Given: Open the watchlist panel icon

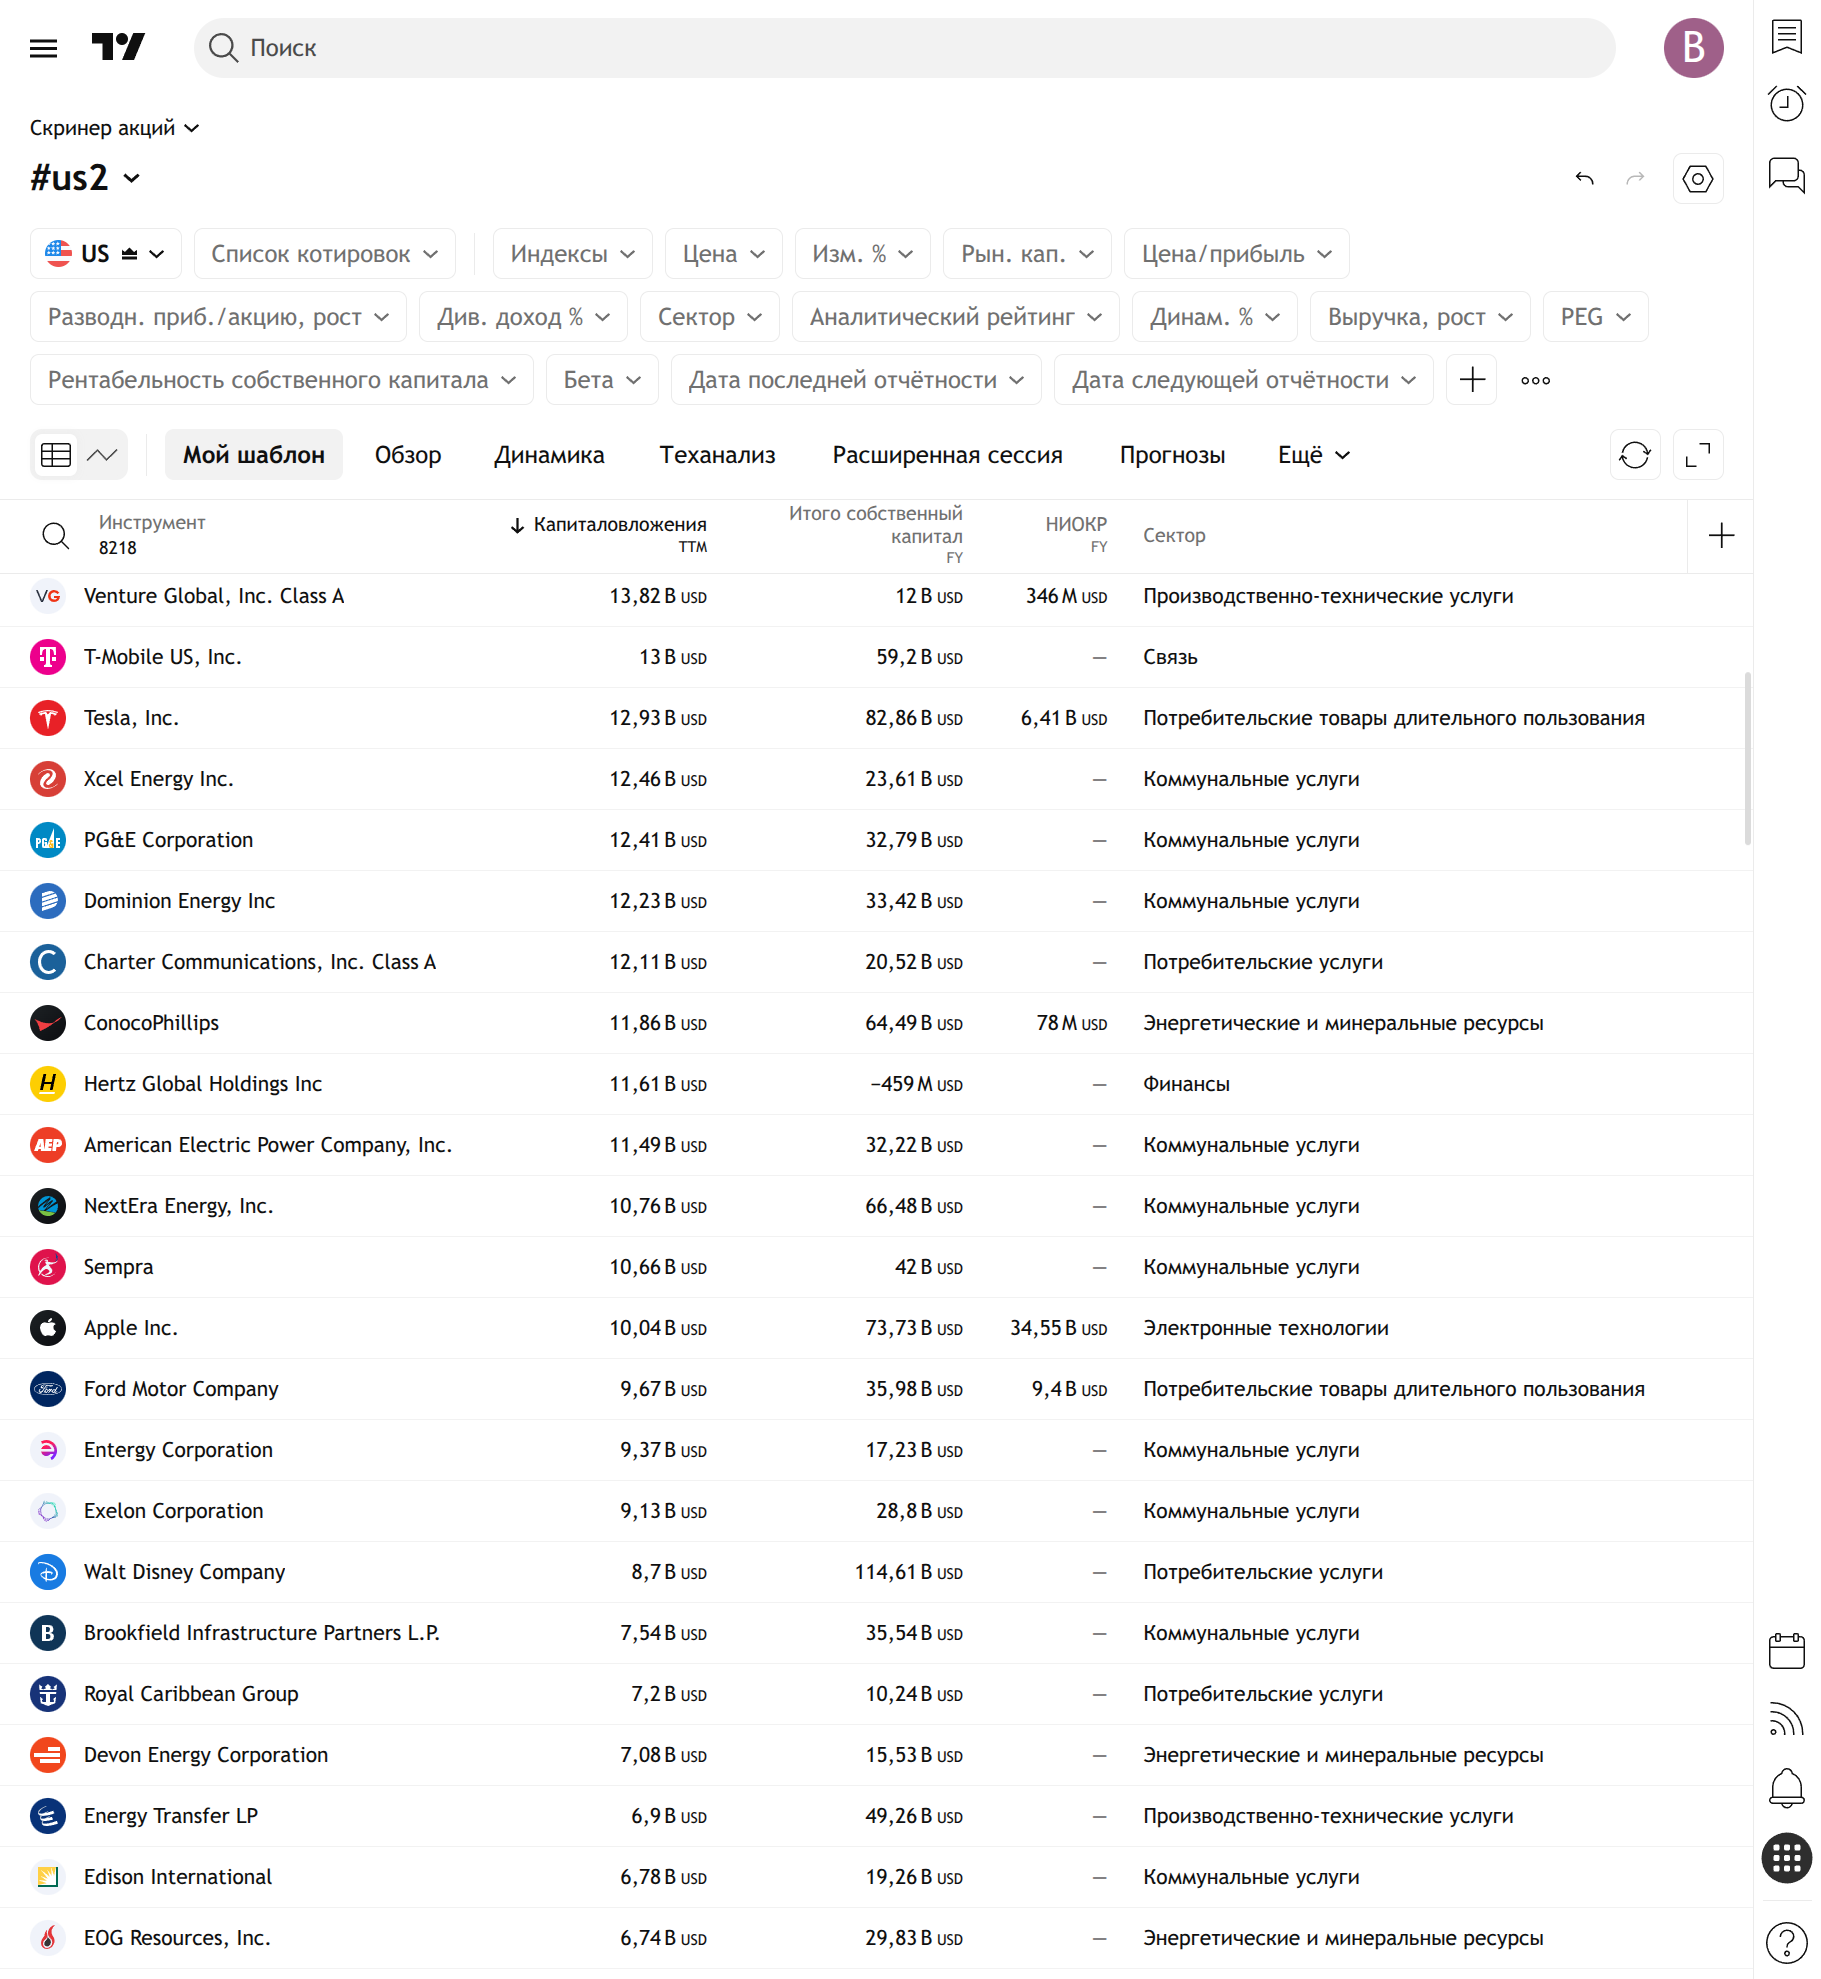Looking at the screenshot, I should tap(1786, 37).
